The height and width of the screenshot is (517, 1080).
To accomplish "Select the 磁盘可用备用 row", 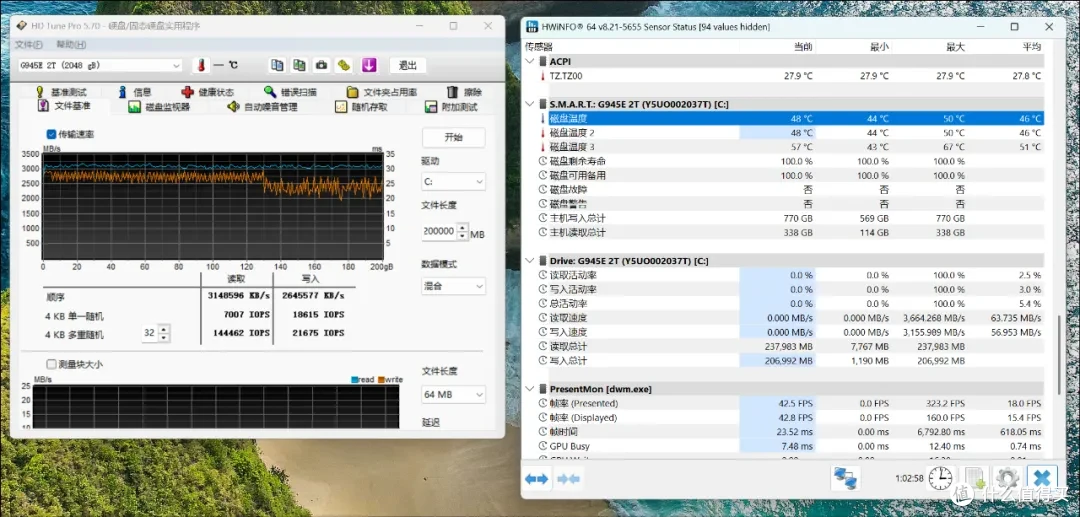I will [x=791, y=176].
